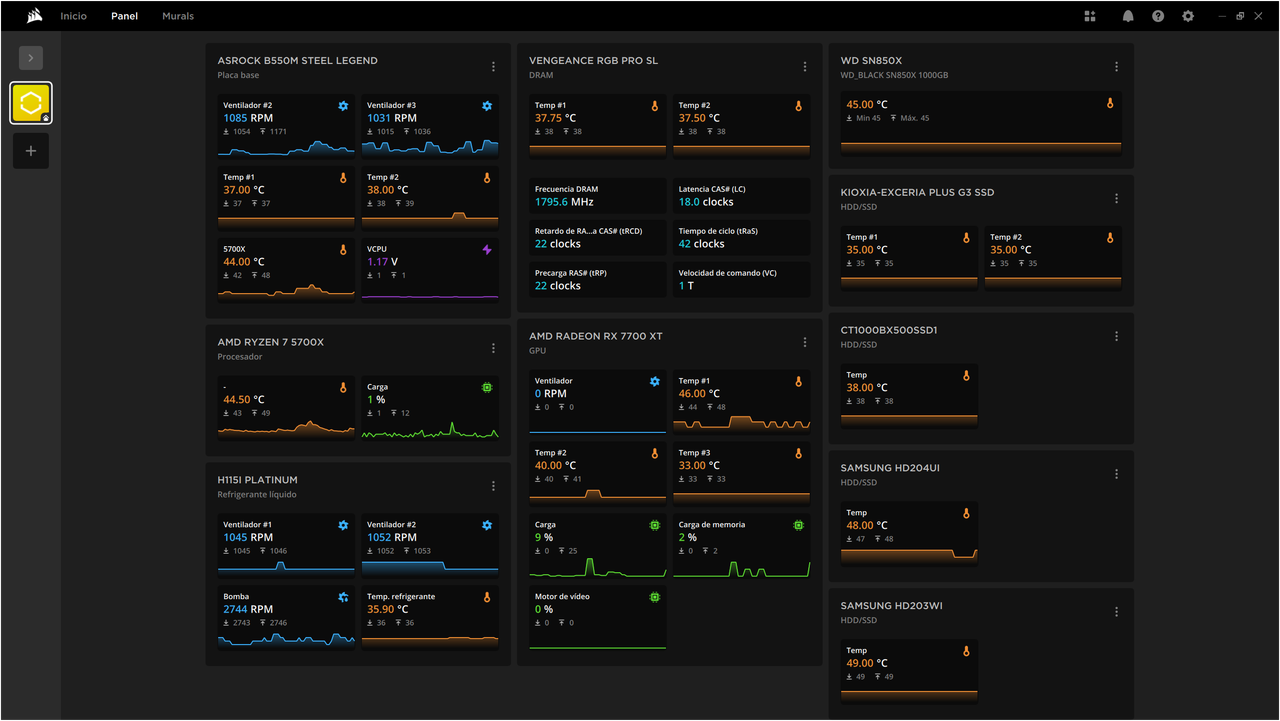
Task: Click thermometer icon on DRAM Temp #2
Action: tap(799, 106)
